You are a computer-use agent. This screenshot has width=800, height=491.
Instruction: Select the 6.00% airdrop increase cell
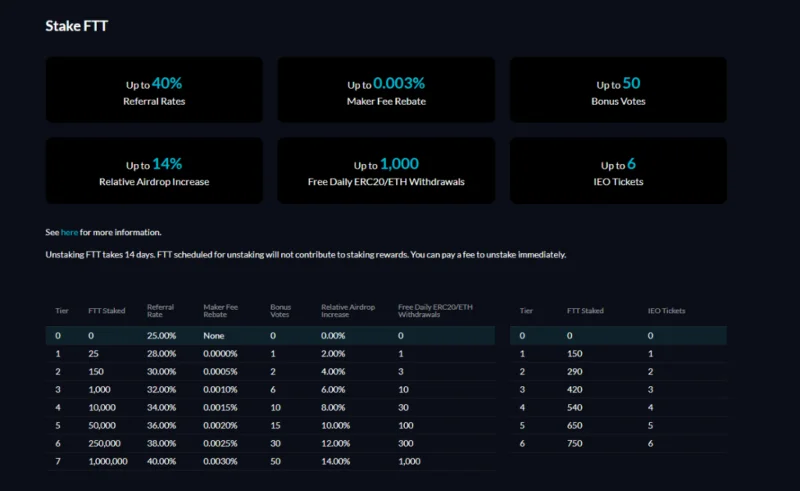[x=333, y=389]
